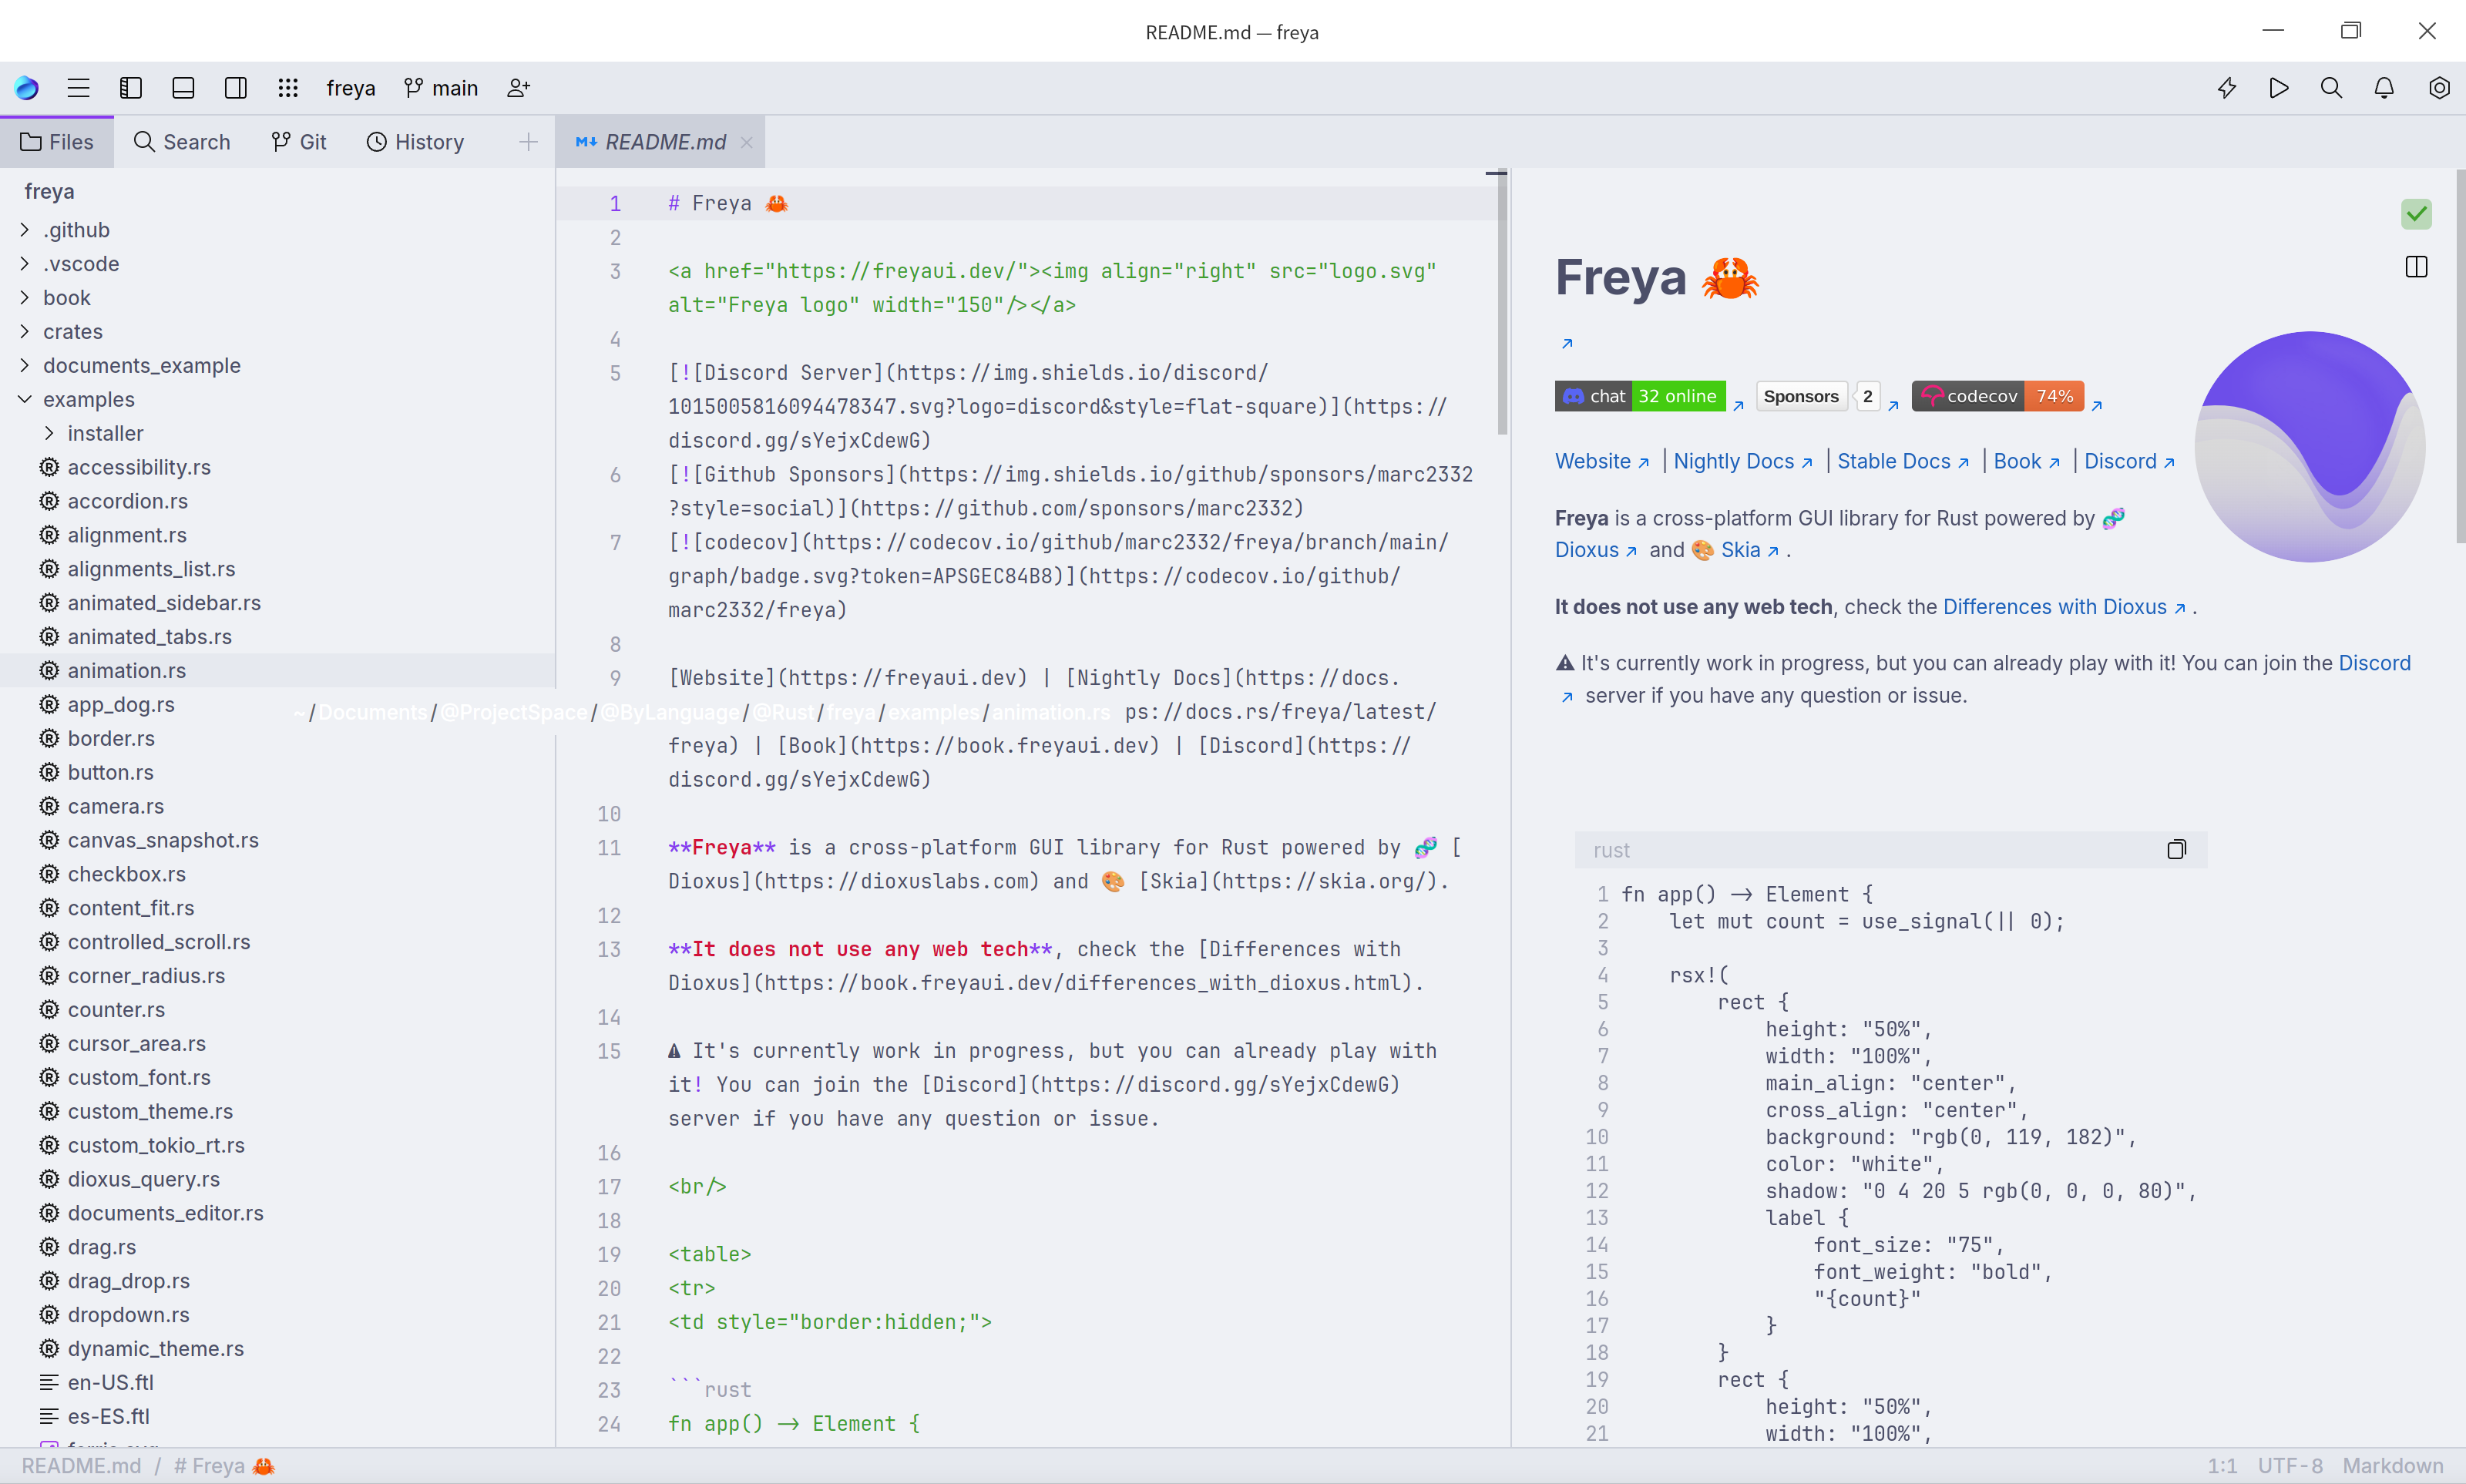This screenshot has width=2466, height=1484.
Task: Open animation.rs file
Action: pyautogui.click(x=278, y=671)
